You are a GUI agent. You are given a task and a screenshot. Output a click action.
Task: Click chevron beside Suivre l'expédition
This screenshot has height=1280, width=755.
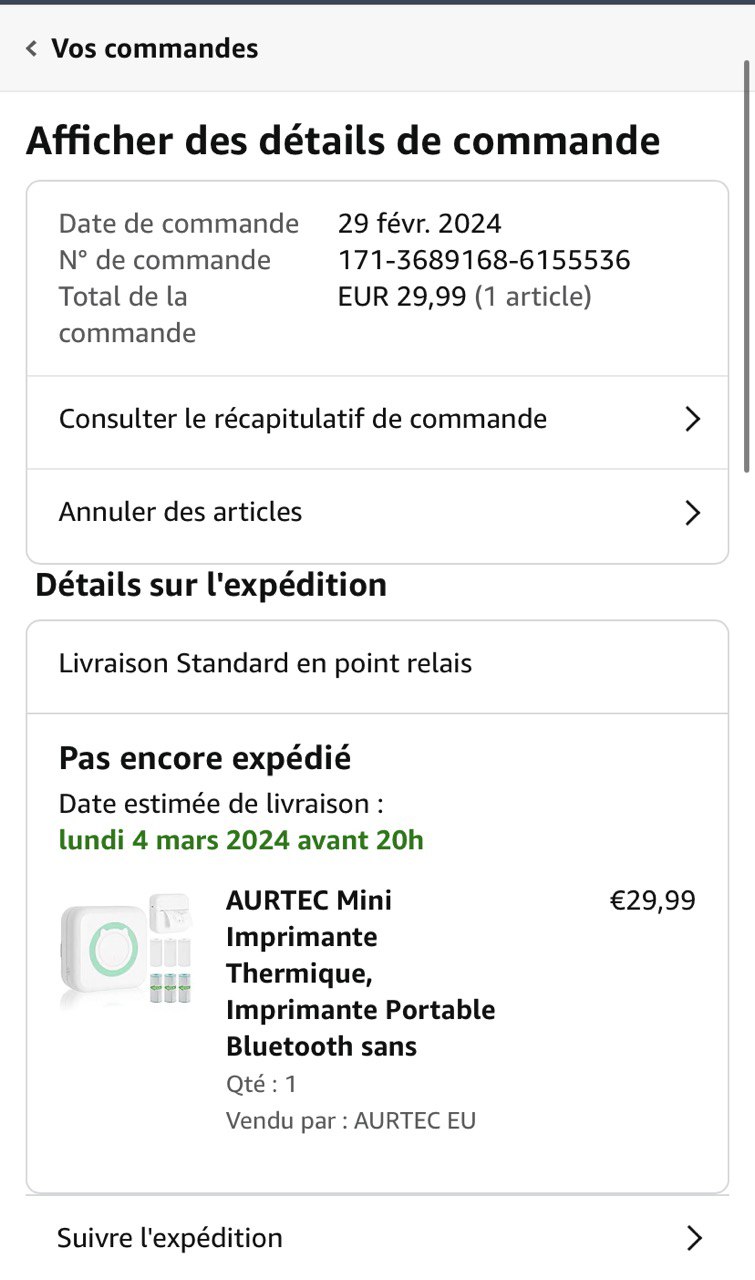pos(694,1239)
